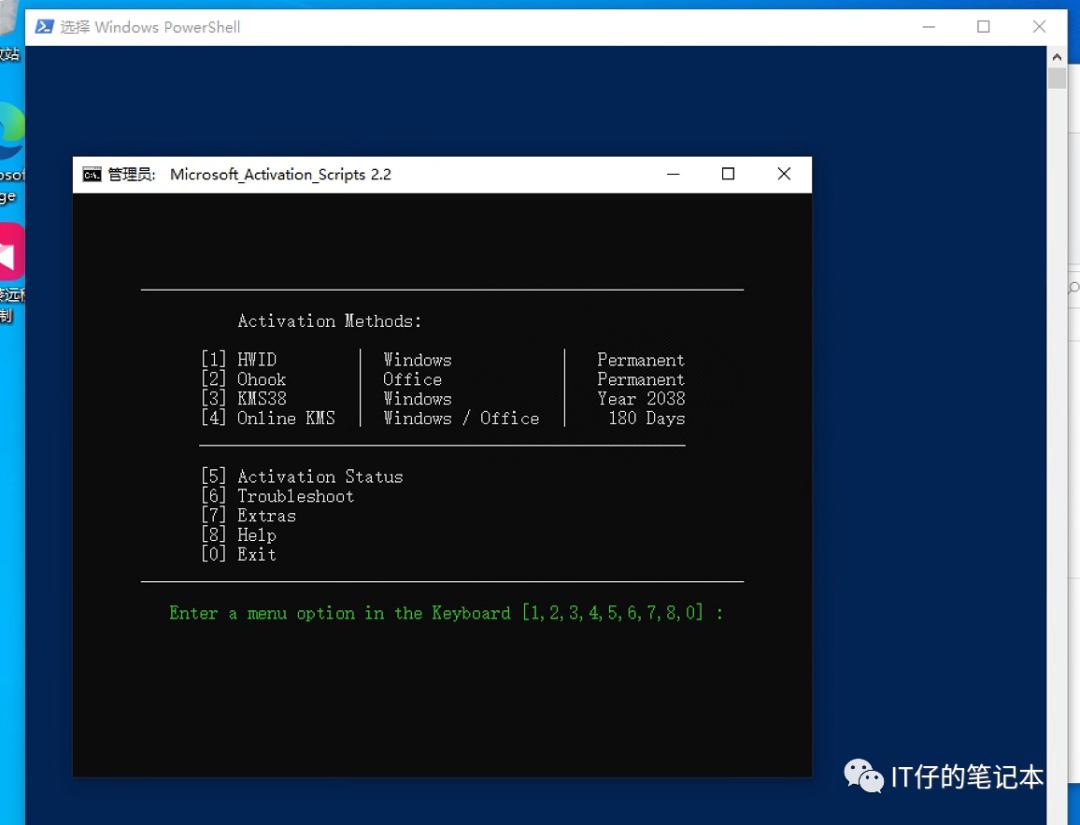Click the '[0] Exit' line
This screenshot has height=825, width=1080.
click(239, 554)
